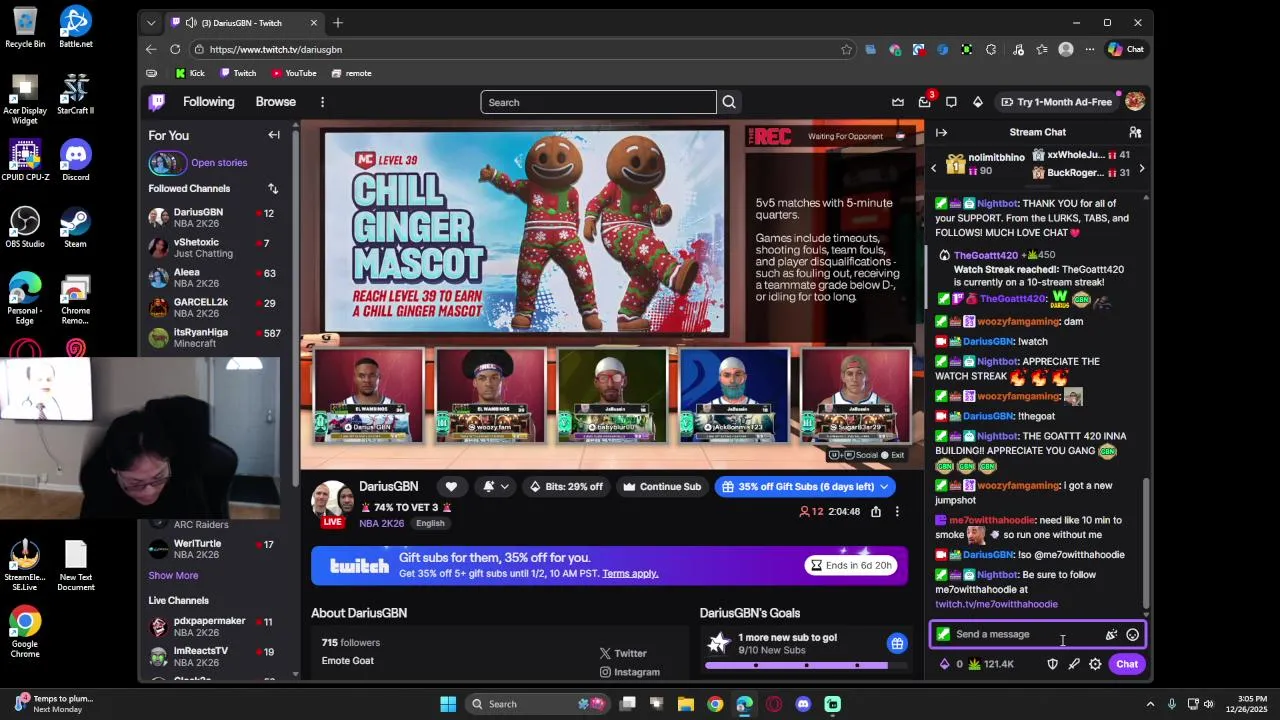Click Show More in followed channels
1280x720 pixels.
173,575
